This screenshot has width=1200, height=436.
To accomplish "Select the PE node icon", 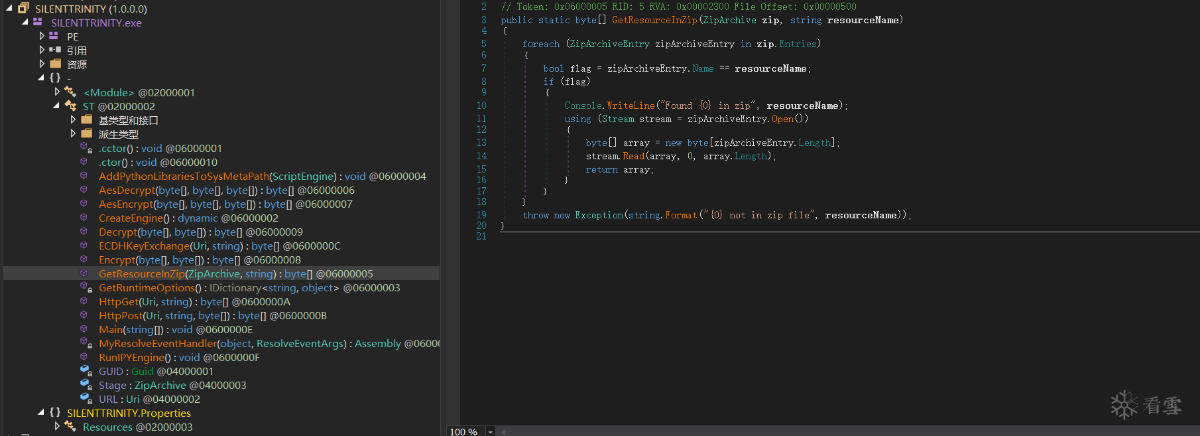I will (x=55, y=36).
